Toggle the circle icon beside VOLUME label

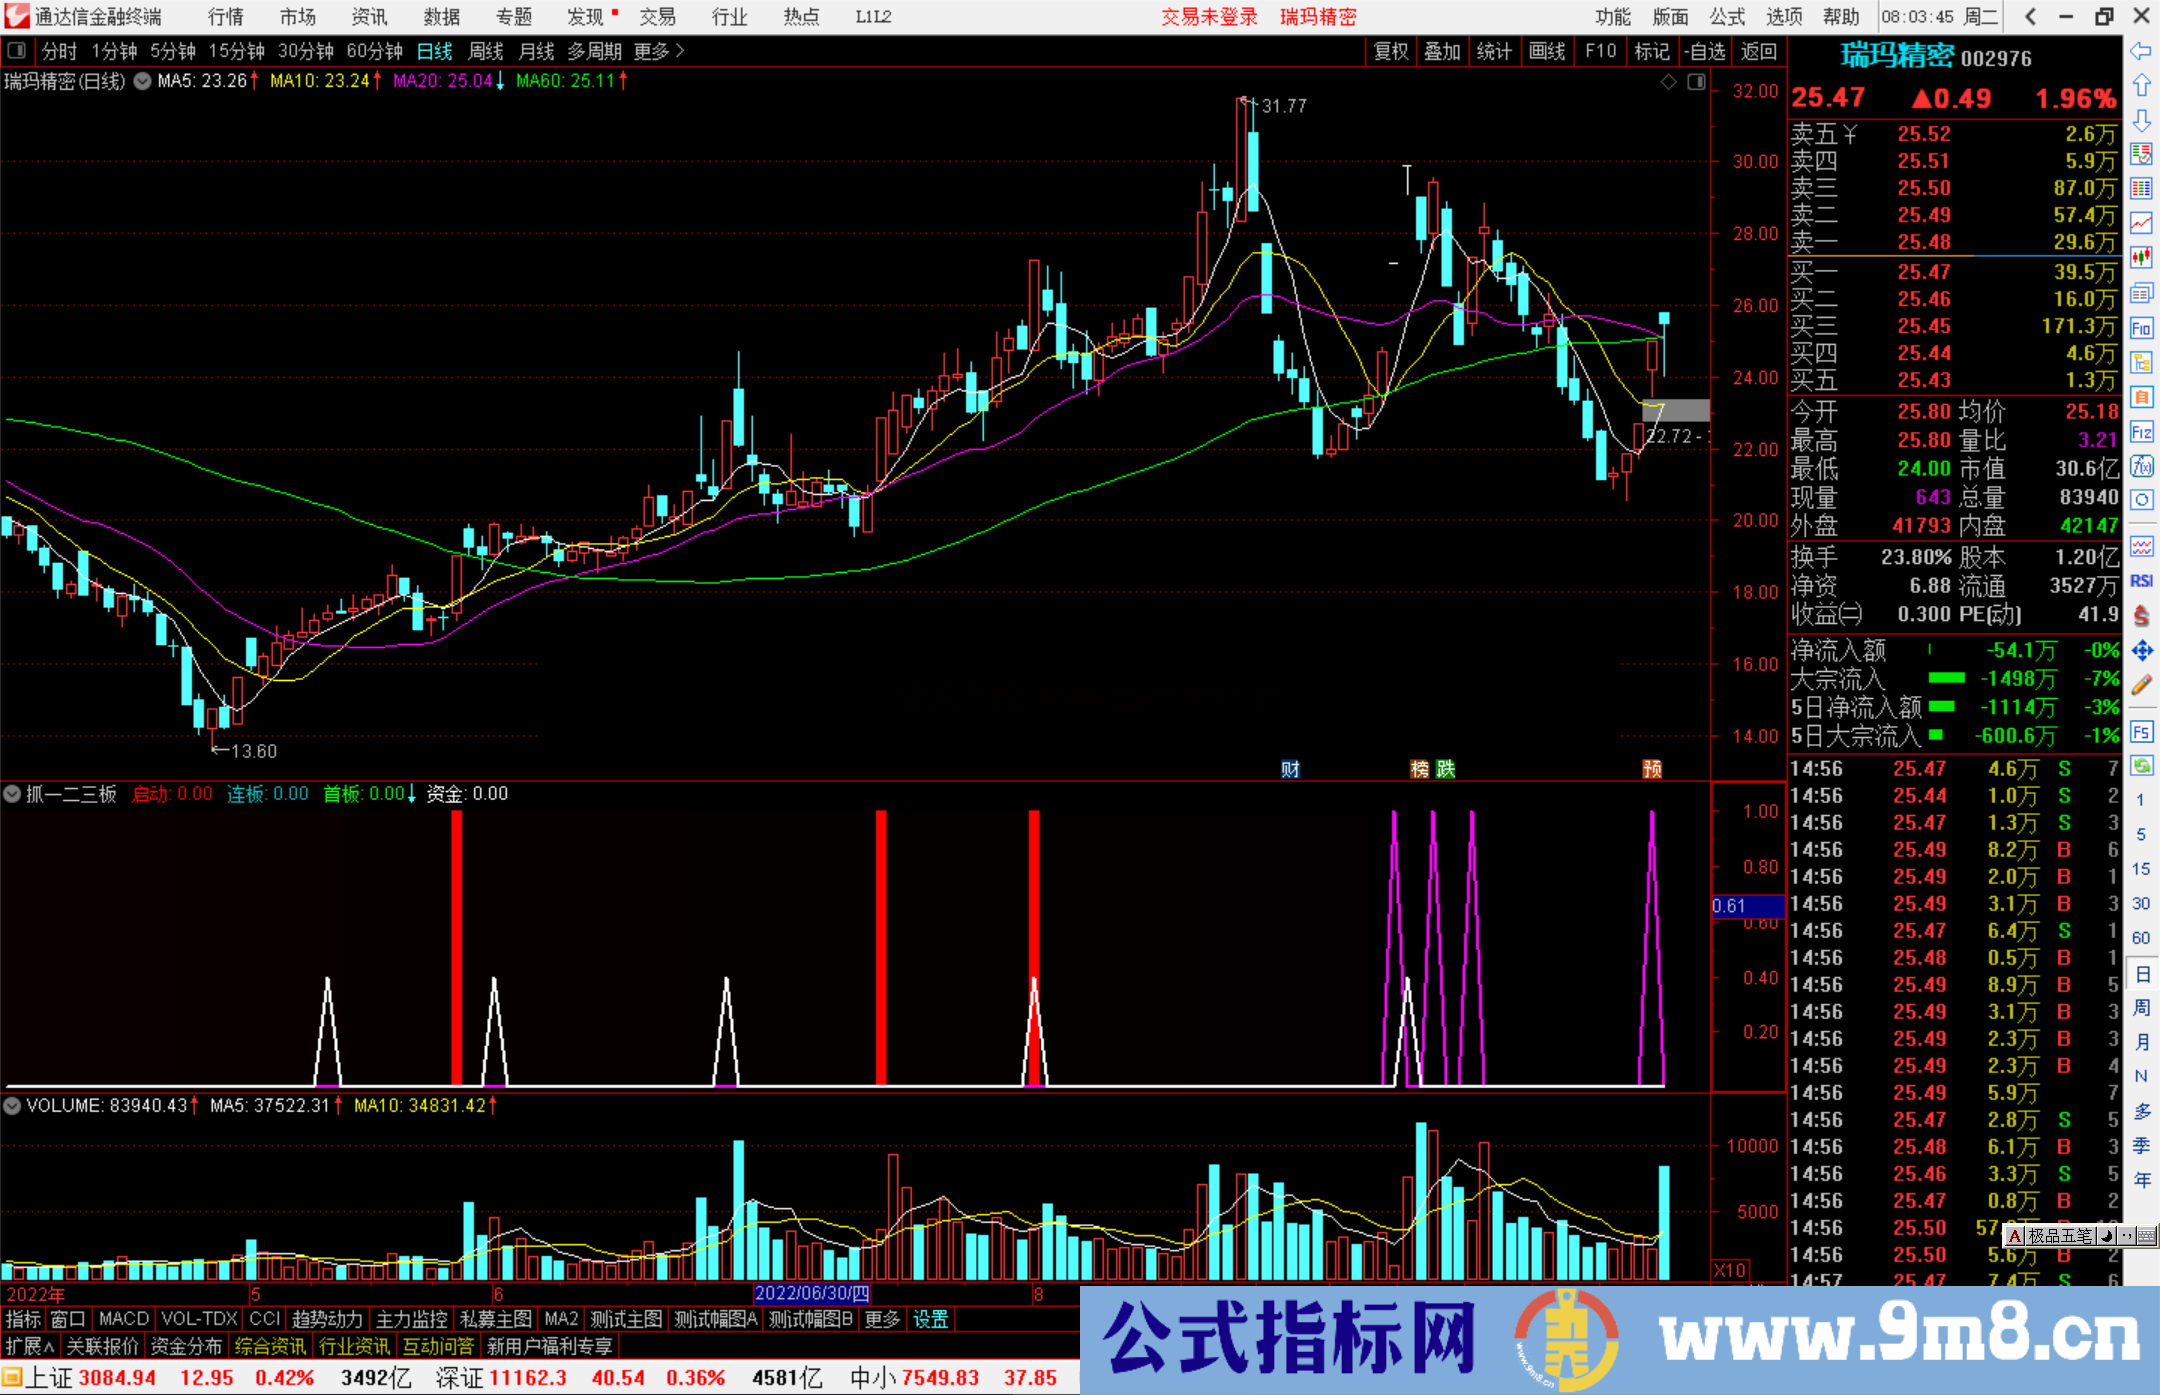pyautogui.click(x=12, y=1106)
